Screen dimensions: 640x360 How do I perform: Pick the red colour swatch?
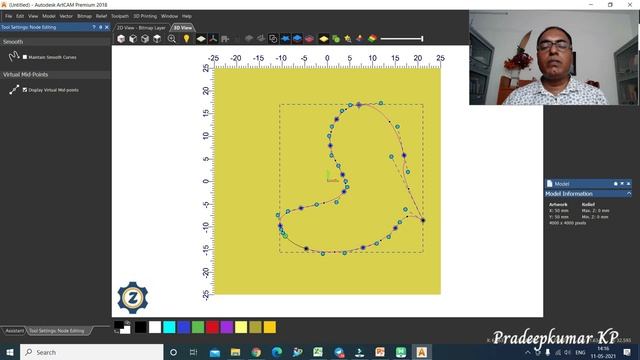tap(212, 327)
